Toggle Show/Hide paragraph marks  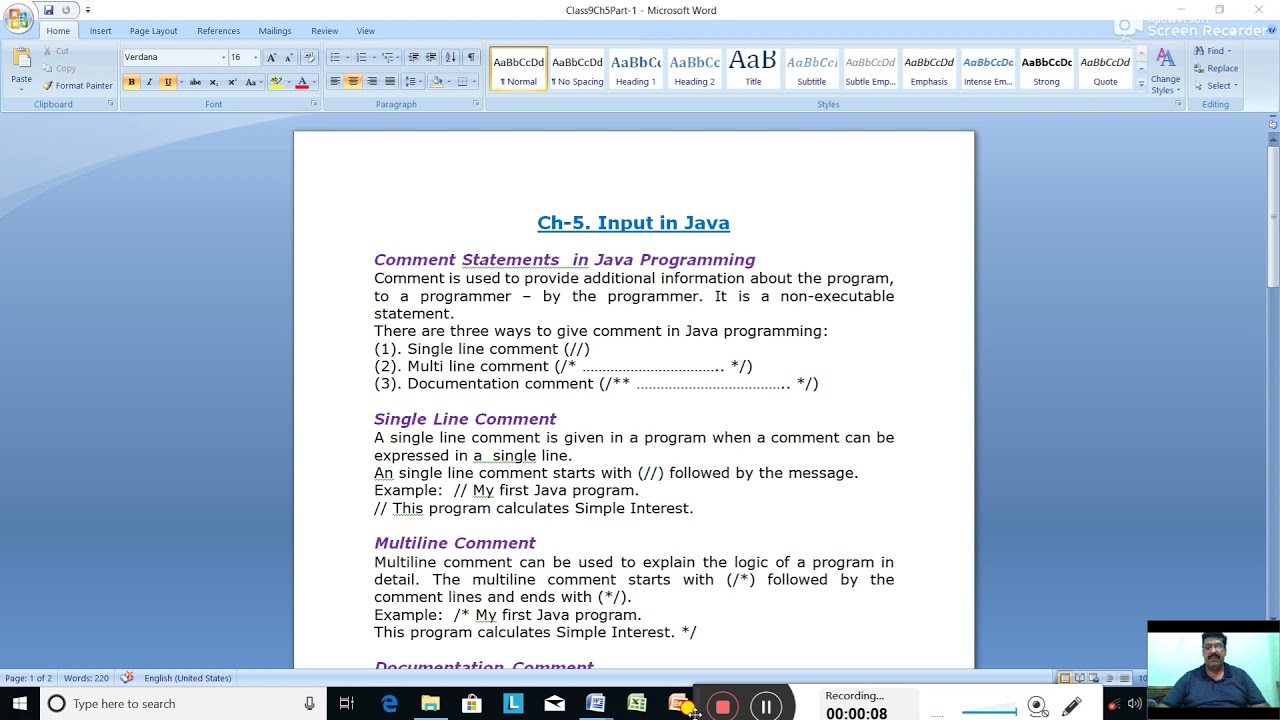pos(472,58)
